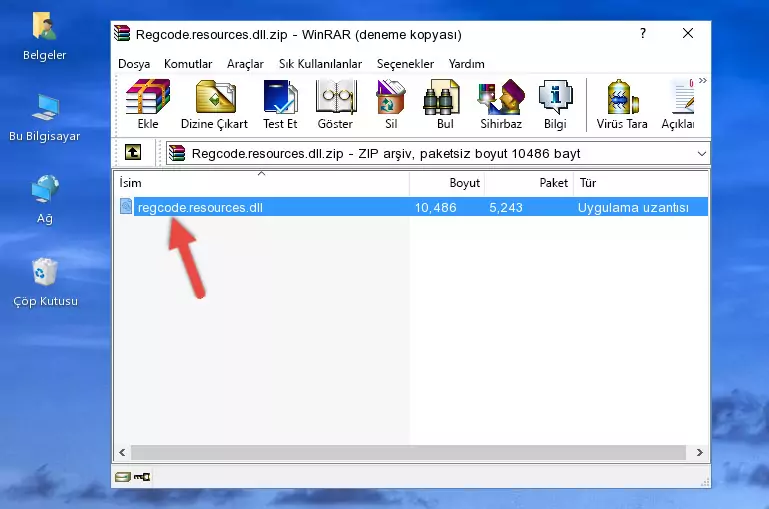Click the disk drive icon in status bar
This screenshot has width=769, height=509.
123,477
